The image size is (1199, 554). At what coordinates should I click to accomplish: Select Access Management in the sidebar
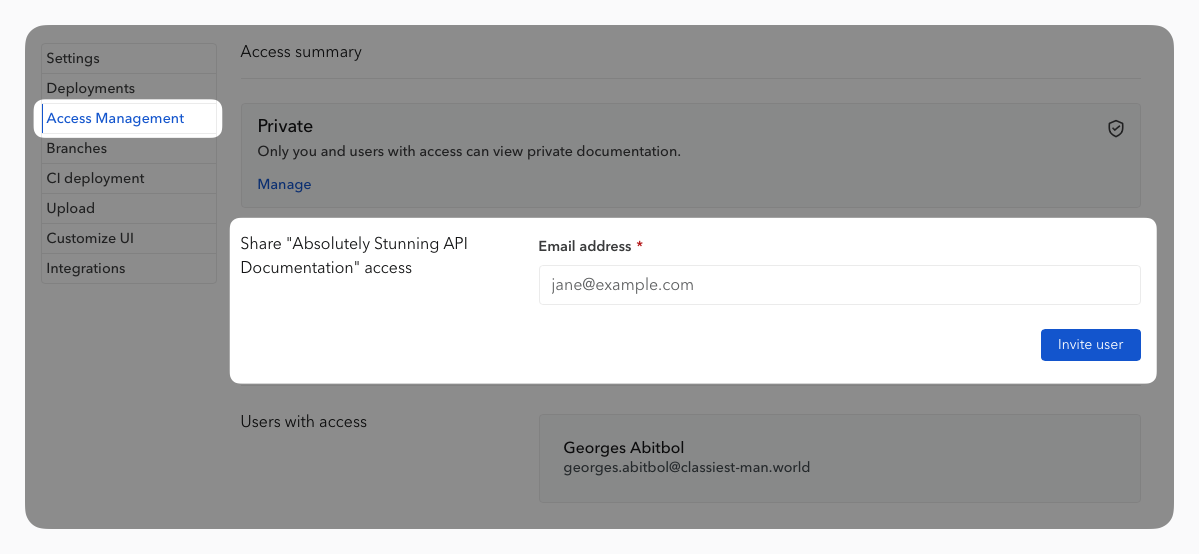point(115,119)
